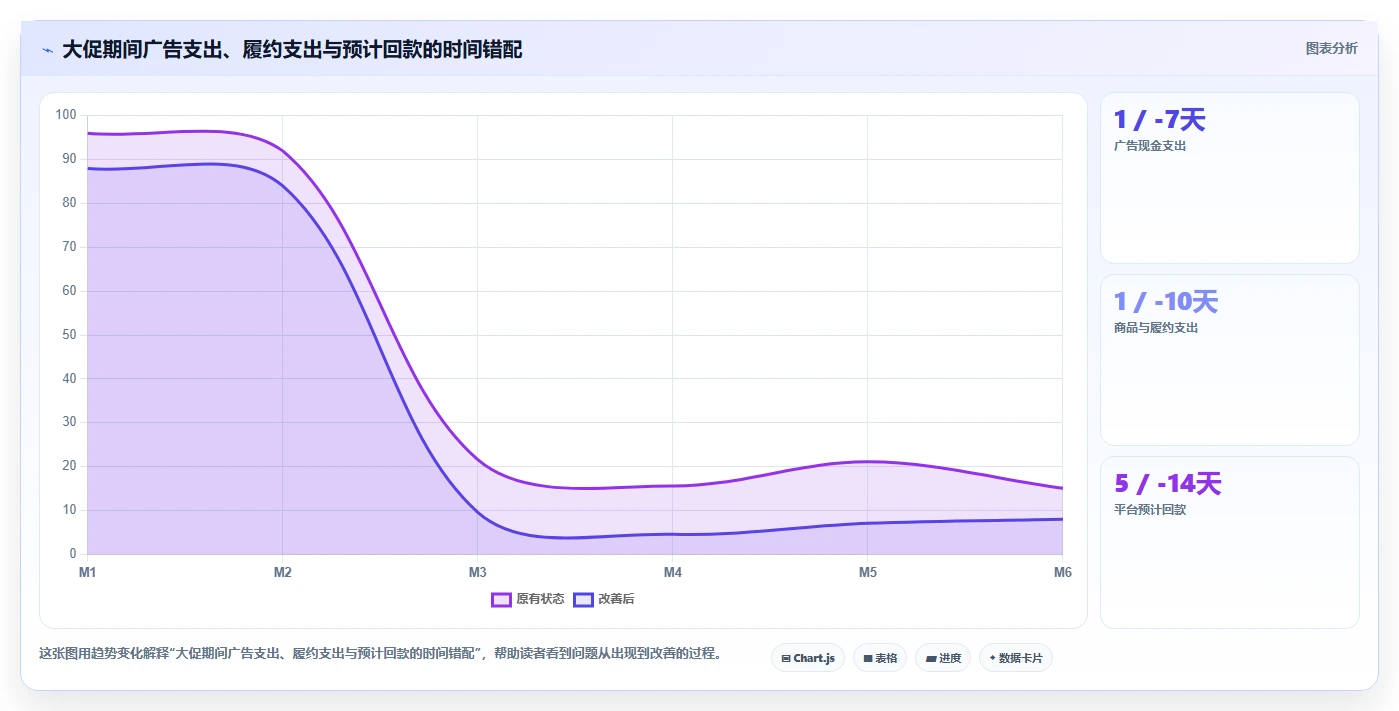Image resolution: width=1399 pixels, height=711 pixels.
Task: Click the value 5 / -14天
Action: 1168,484
